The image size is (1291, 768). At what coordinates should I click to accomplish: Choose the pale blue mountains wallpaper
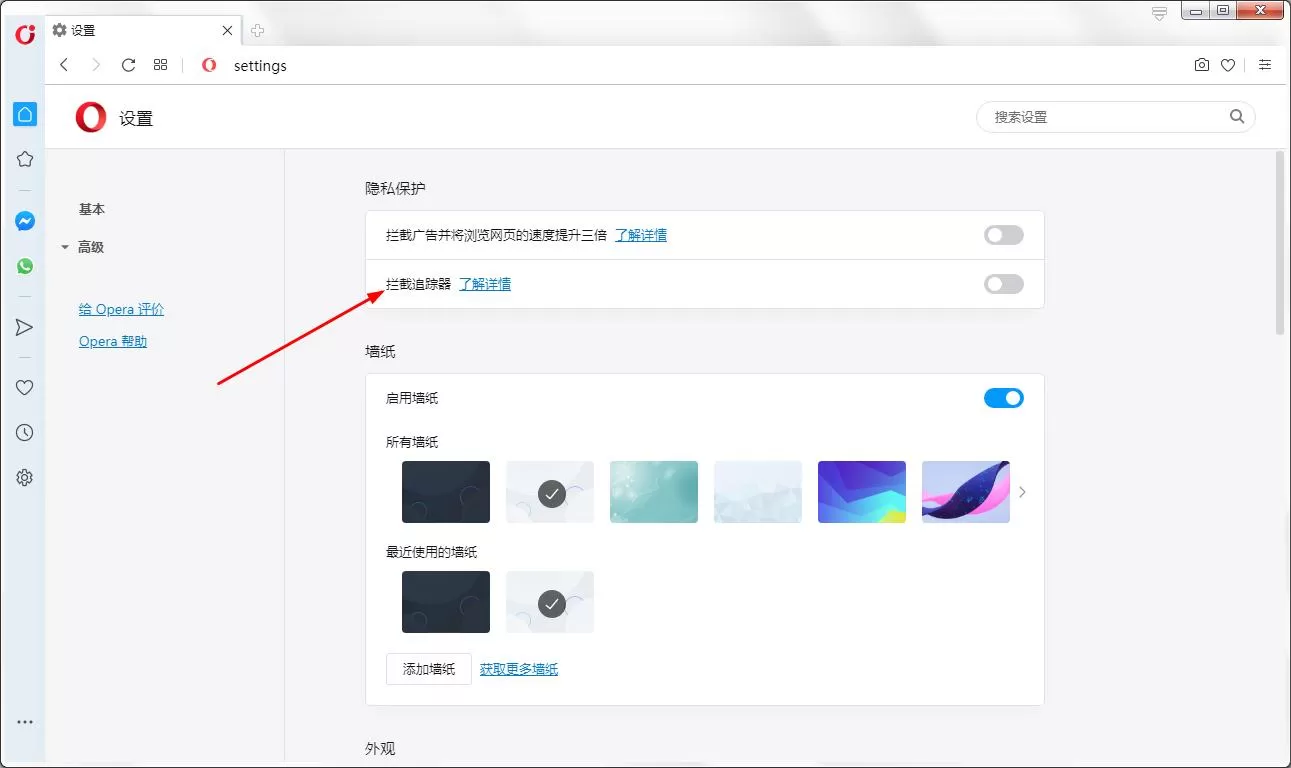(x=758, y=492)
